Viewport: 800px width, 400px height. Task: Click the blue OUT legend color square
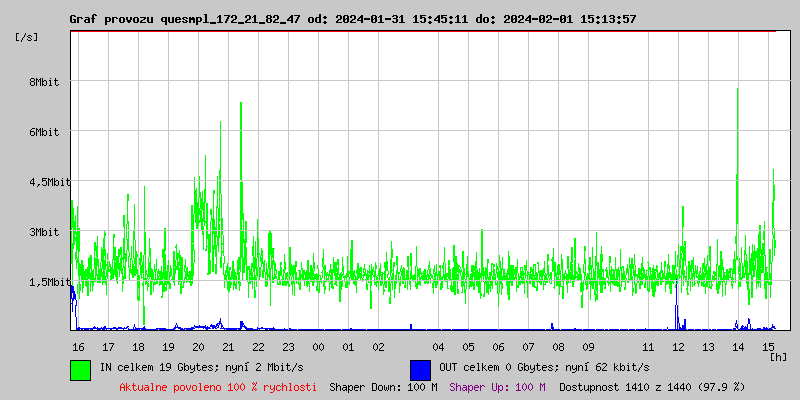pos(420,369)
